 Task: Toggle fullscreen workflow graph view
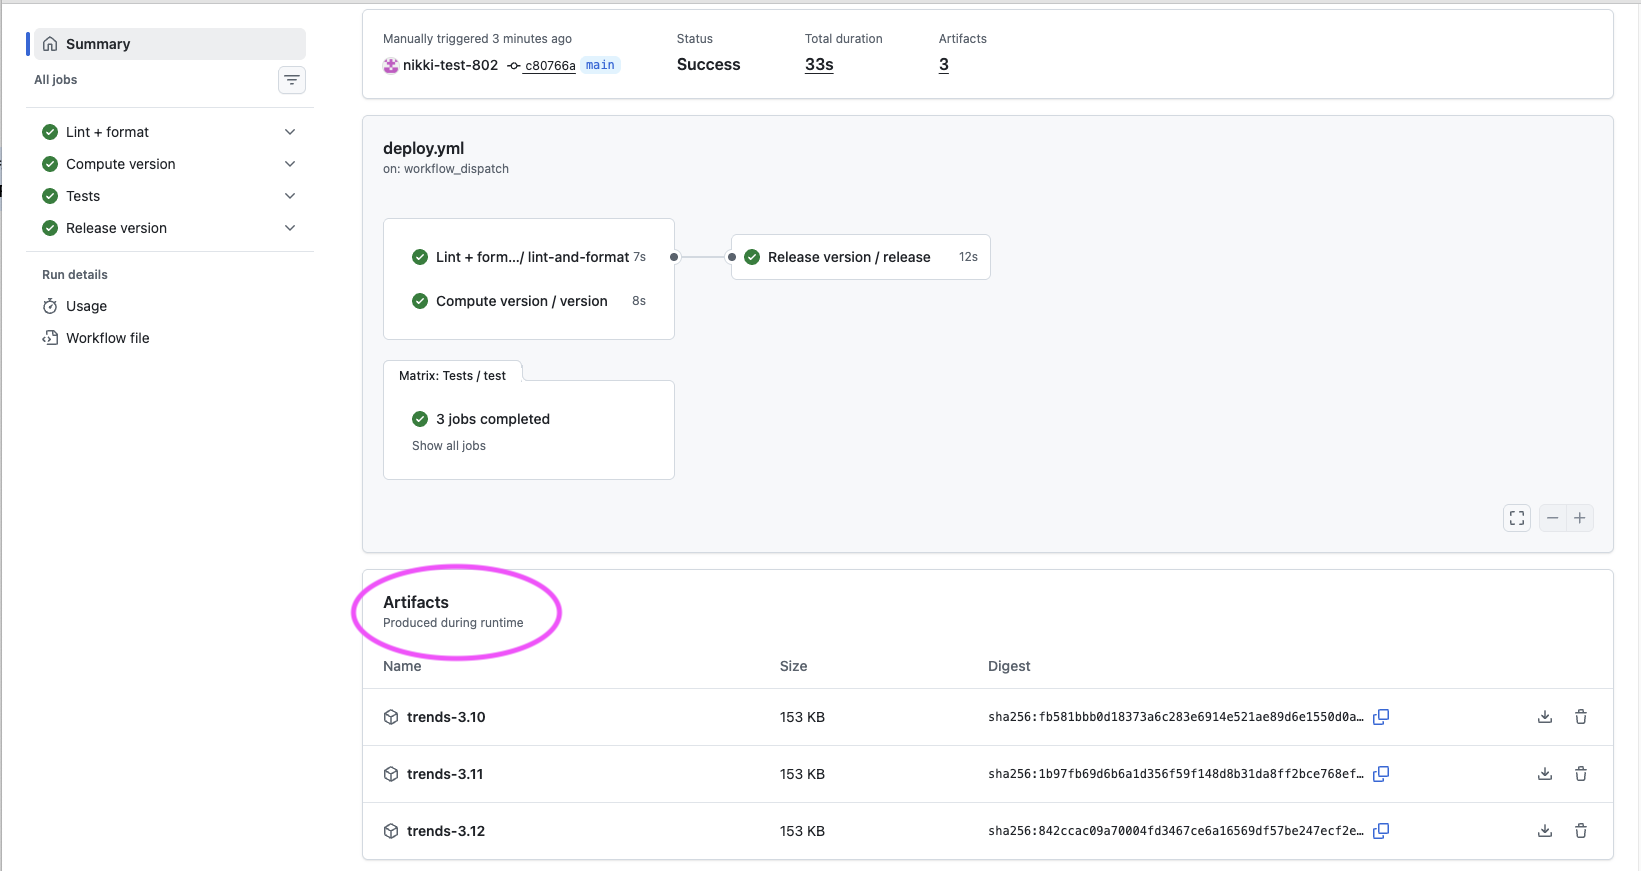1517,518
